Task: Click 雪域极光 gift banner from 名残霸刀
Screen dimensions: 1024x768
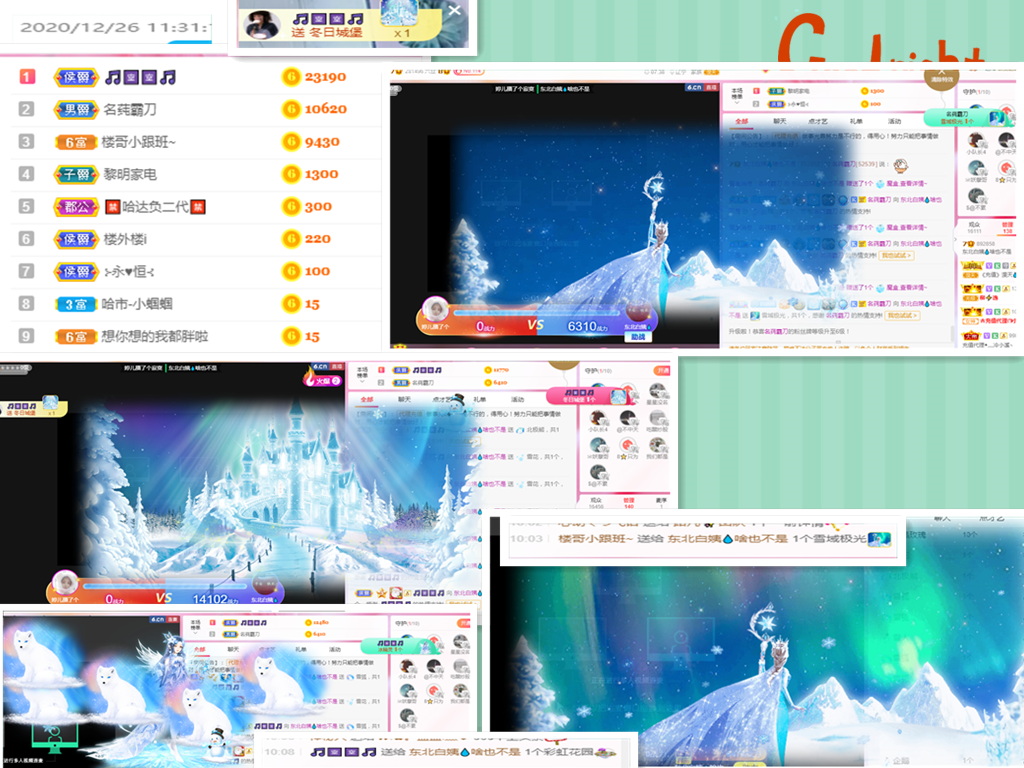Action: coord(968,118)
